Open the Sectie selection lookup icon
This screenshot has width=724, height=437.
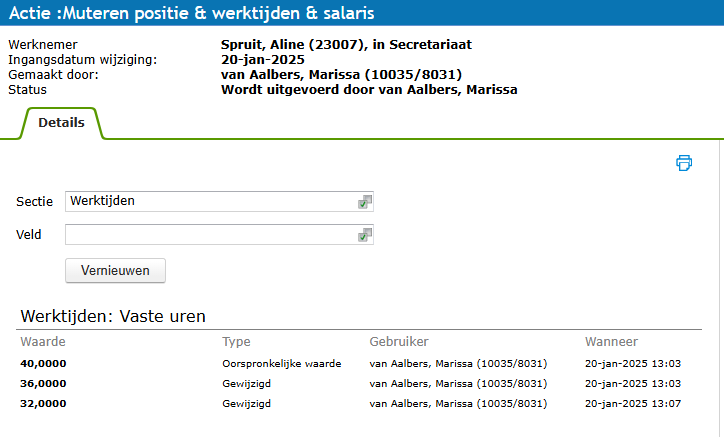click(365, 202)
